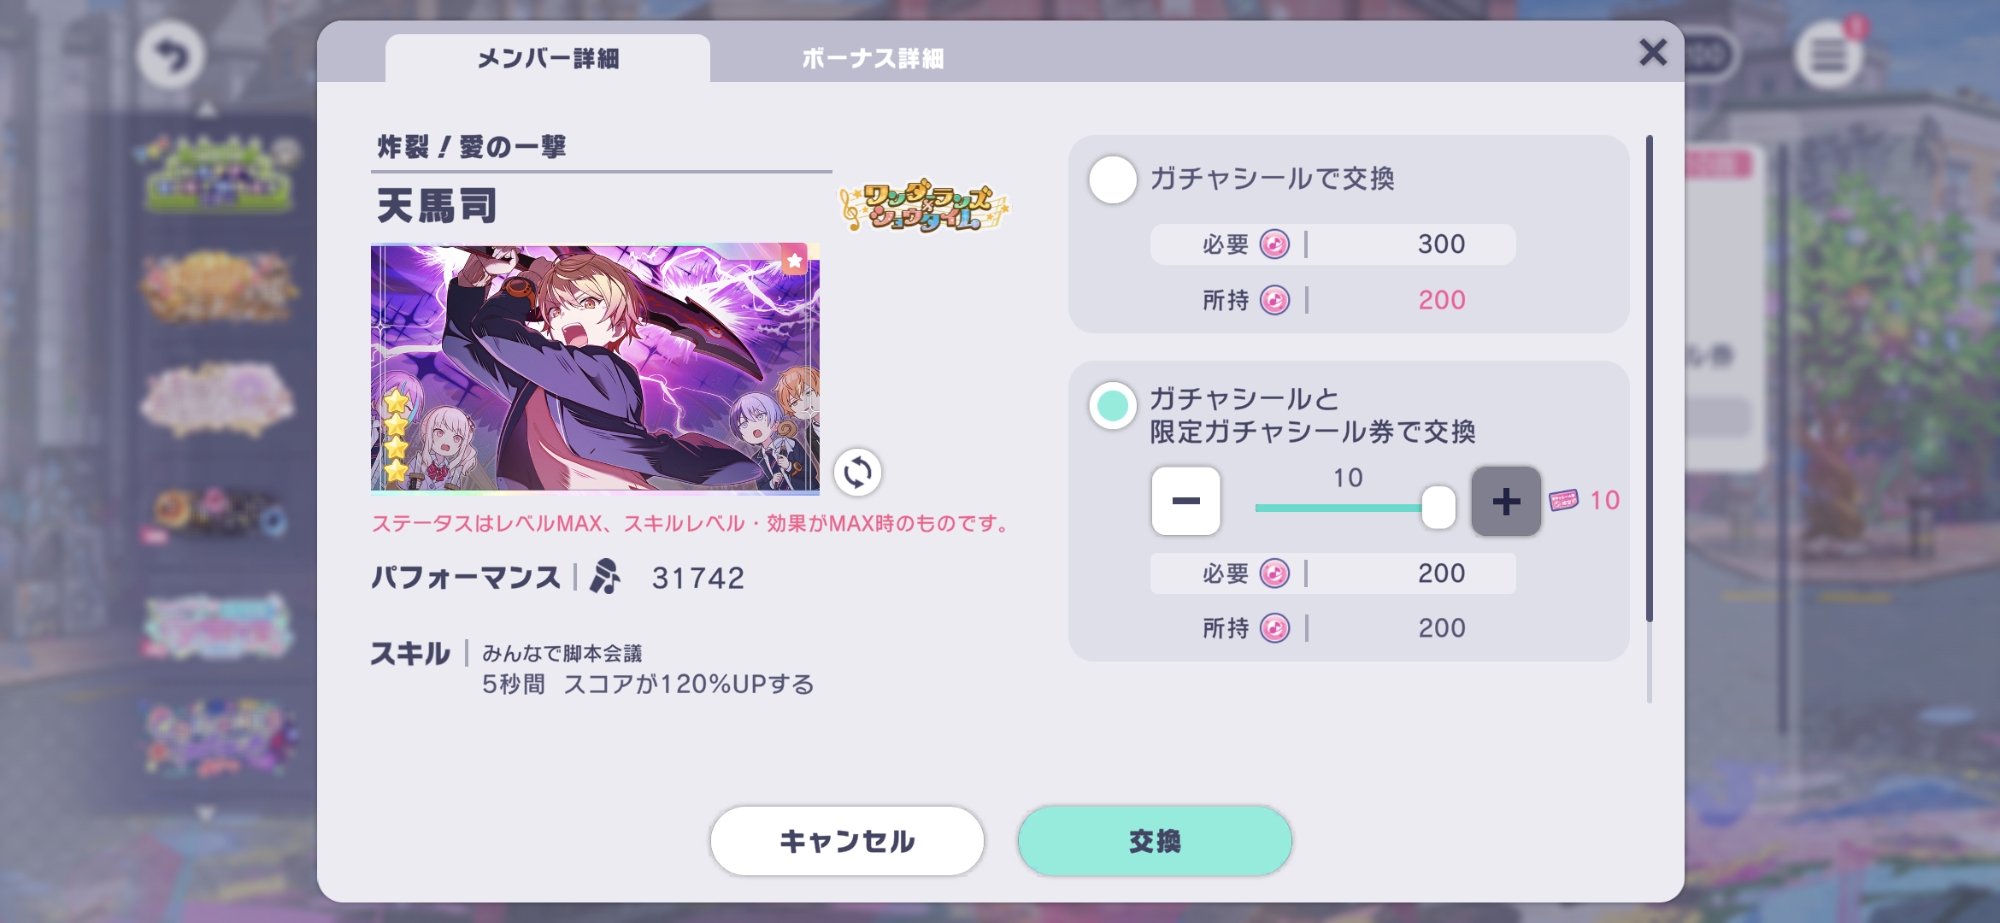Open the メンバー詳細 tab
Viewport: 2000px width, 923px height.
click(x=547, y=59)
